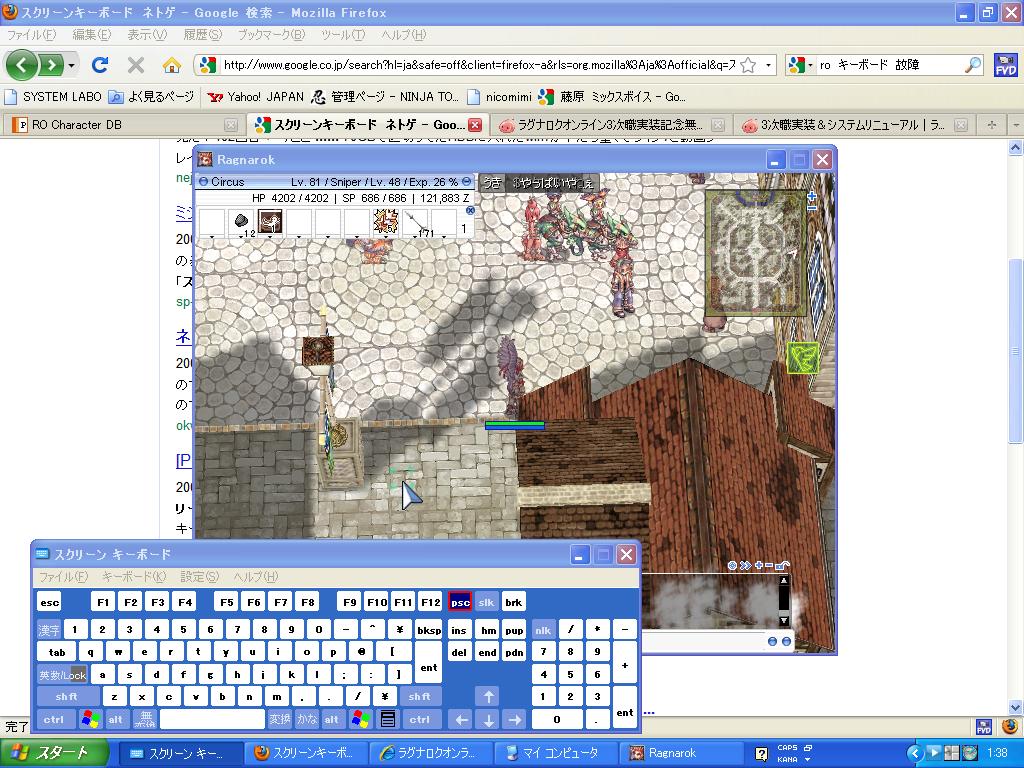Reload the page in Firefox
Screen dimensions: 1024x768
pos(100,65)
